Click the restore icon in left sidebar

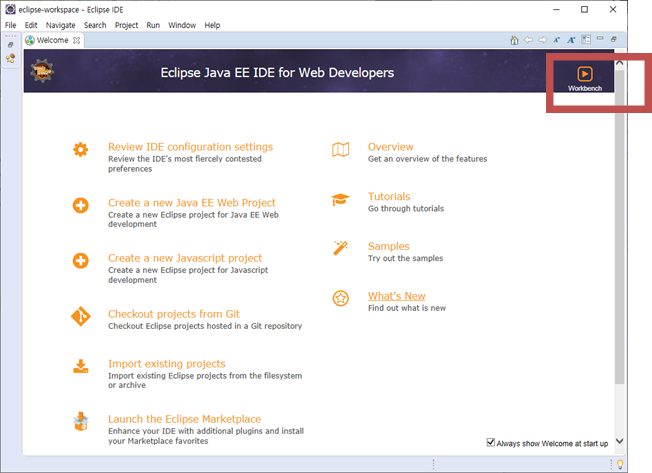tap(11, 45)
